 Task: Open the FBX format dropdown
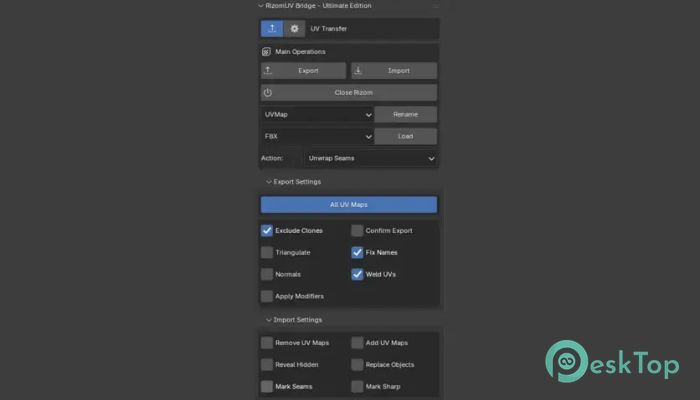pyautogui.click(x=317, y=136)
